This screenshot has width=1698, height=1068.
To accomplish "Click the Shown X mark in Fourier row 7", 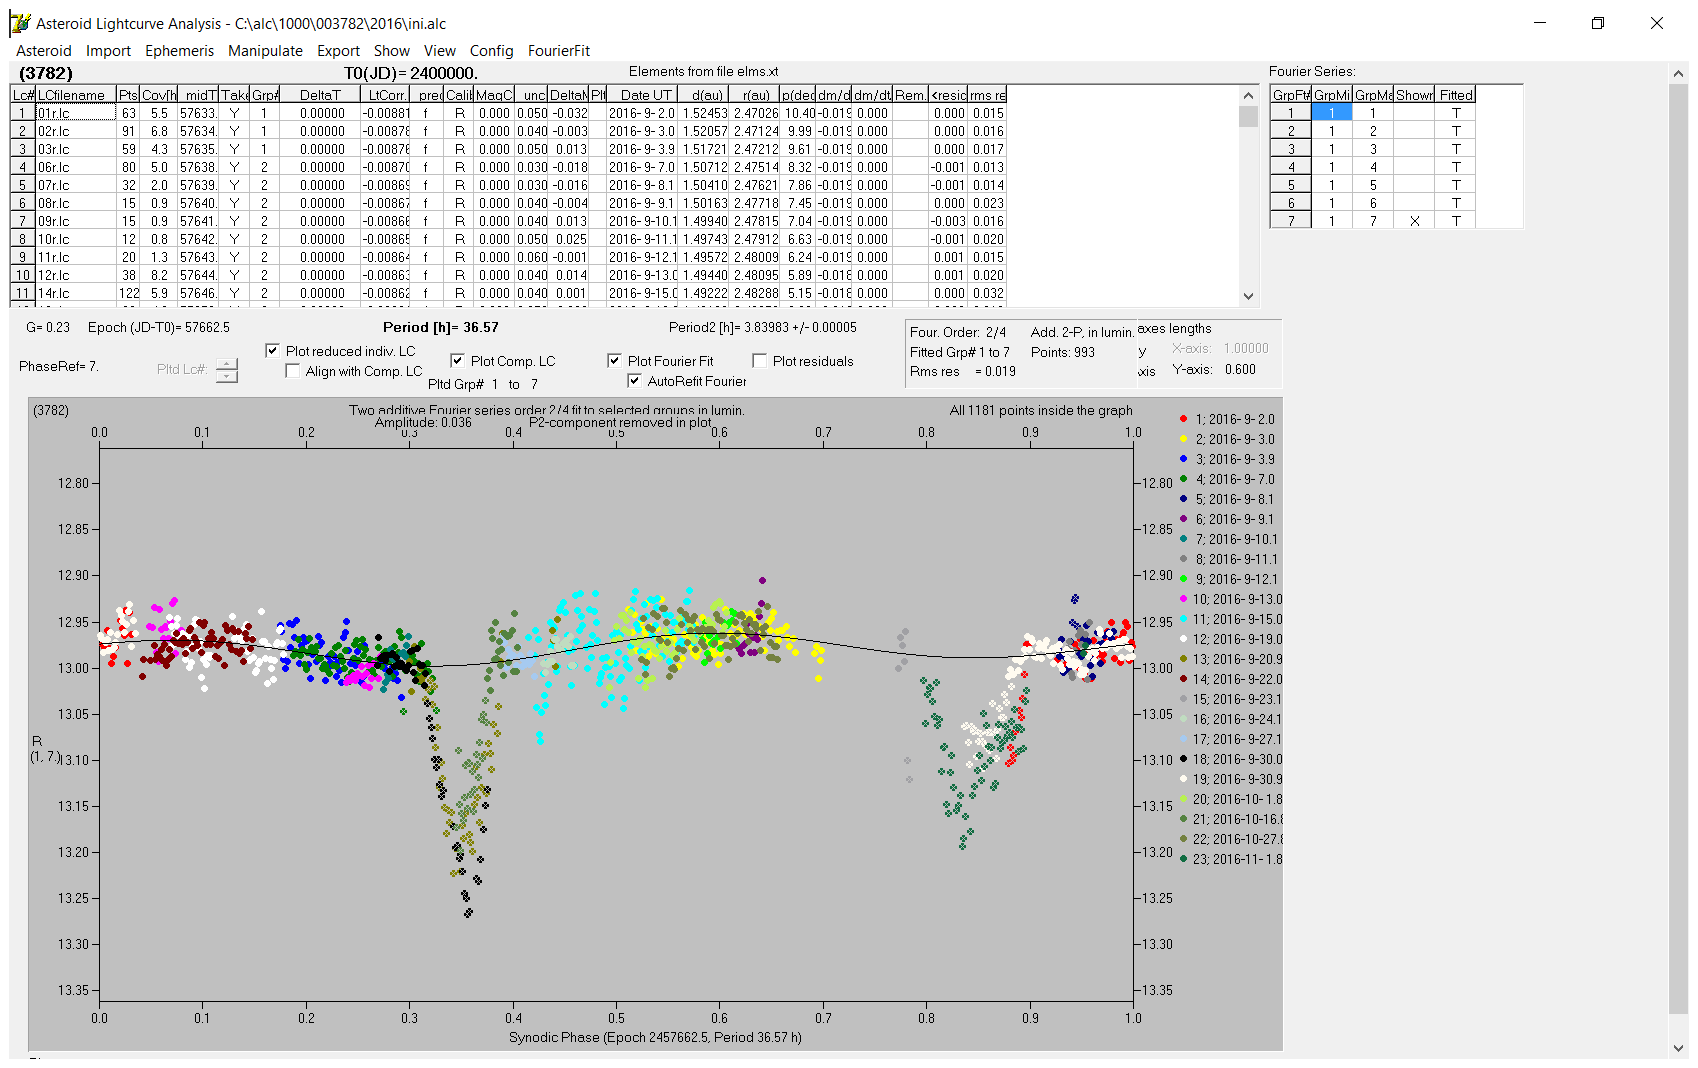I will 1414,221.
